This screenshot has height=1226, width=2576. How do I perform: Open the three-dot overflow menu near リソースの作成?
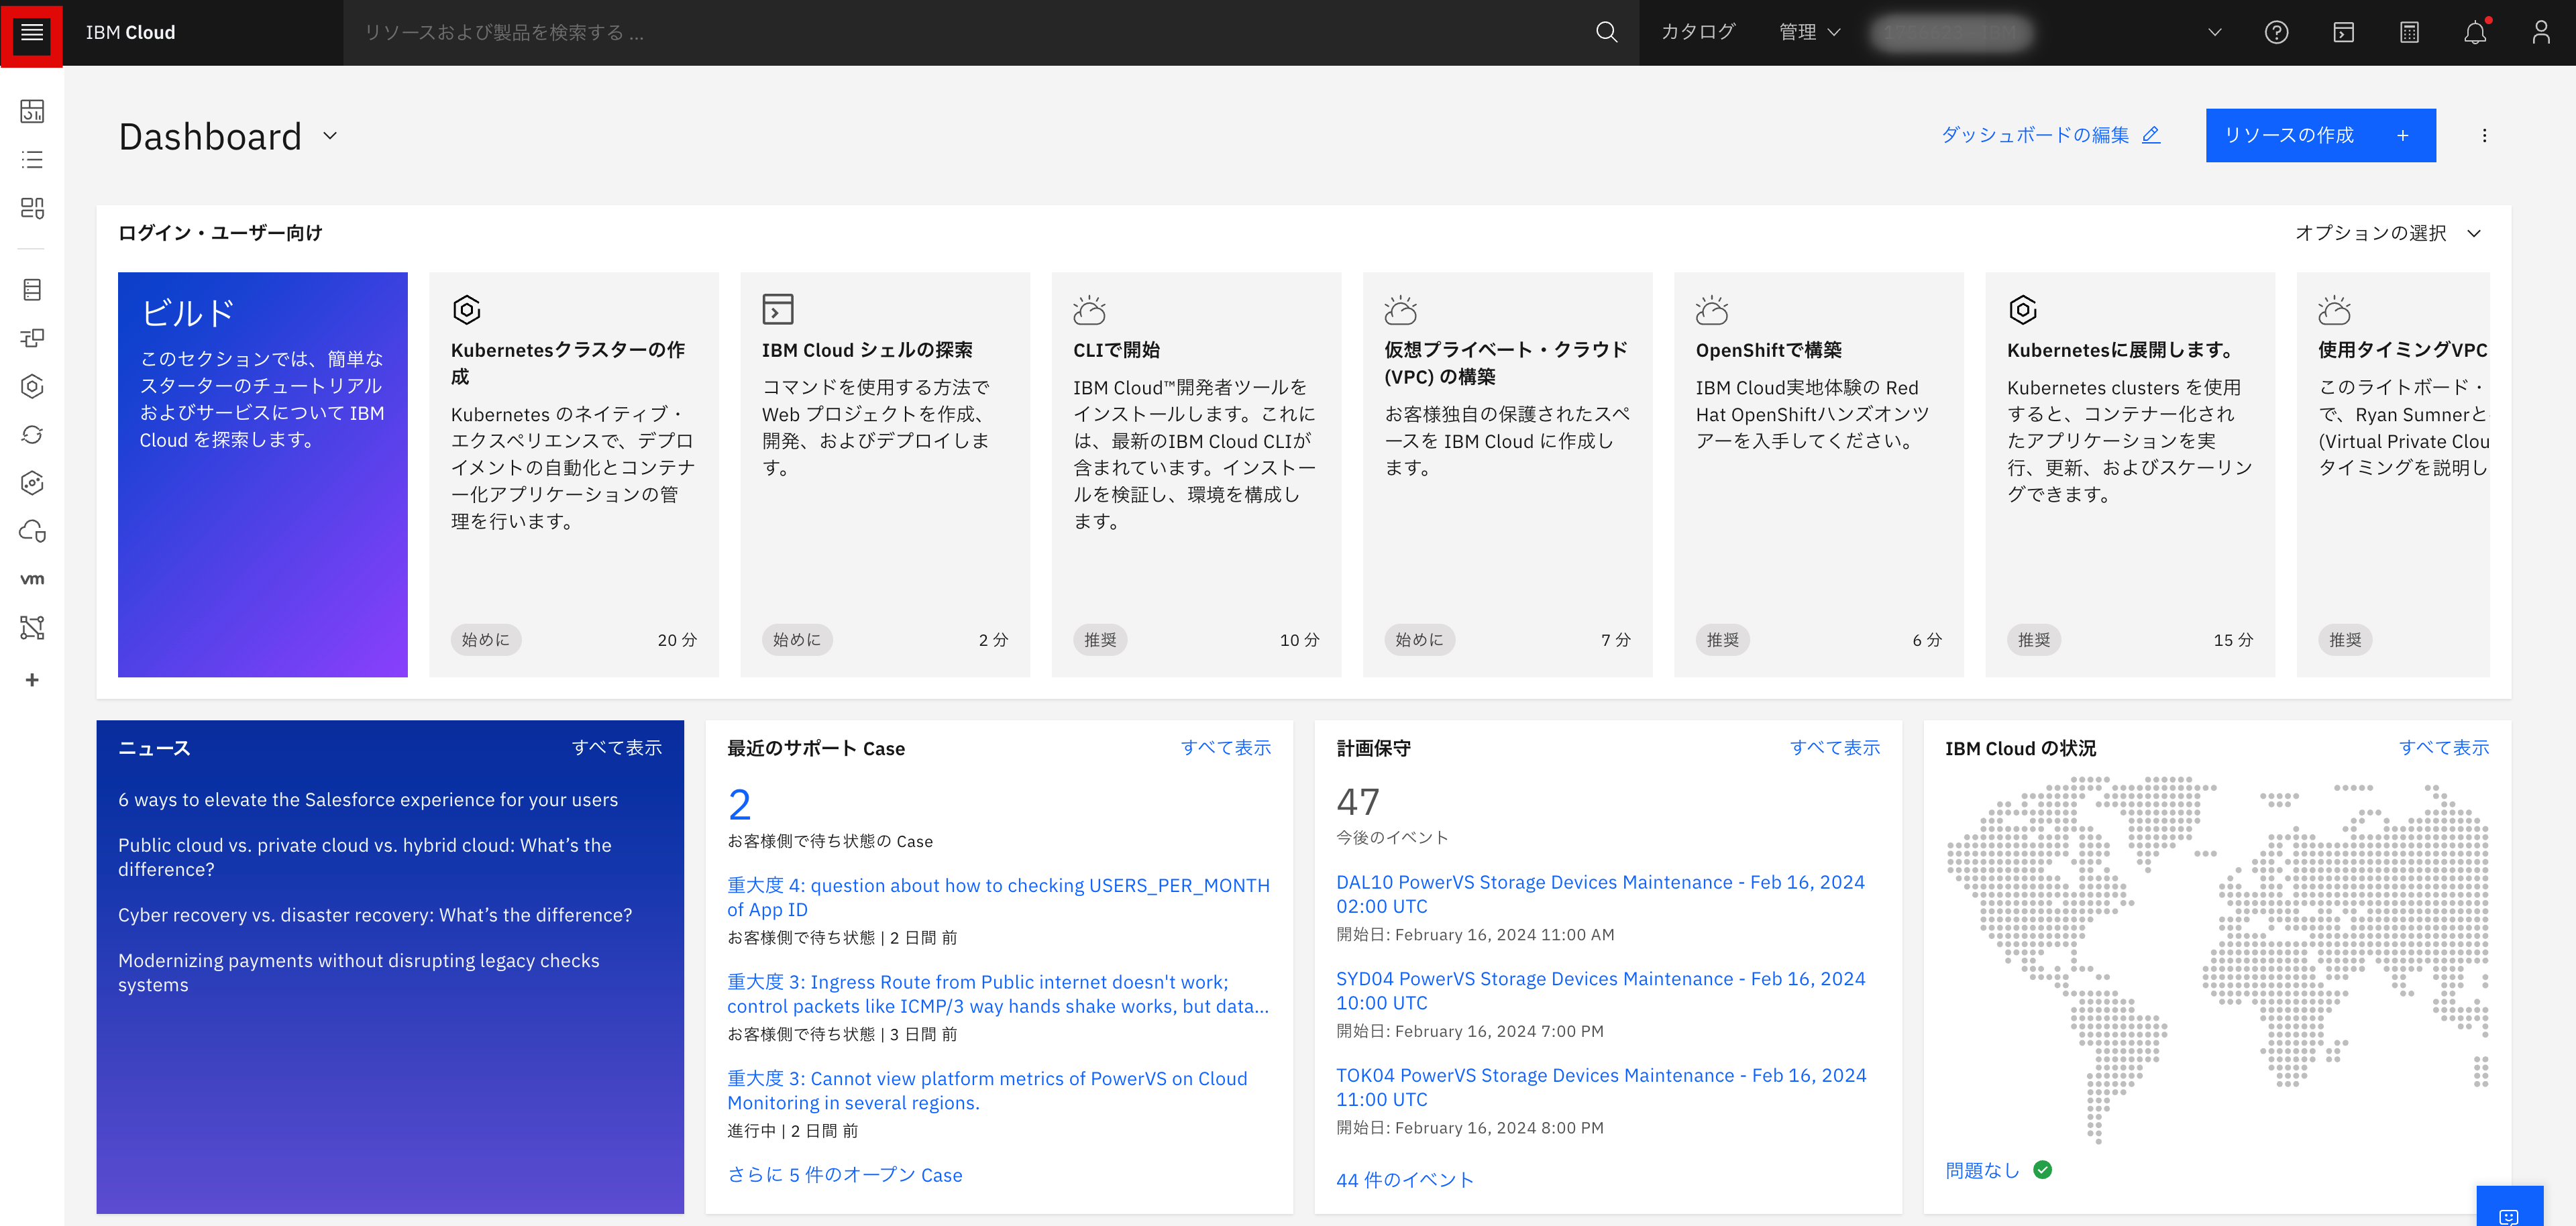pos(2484,135)
